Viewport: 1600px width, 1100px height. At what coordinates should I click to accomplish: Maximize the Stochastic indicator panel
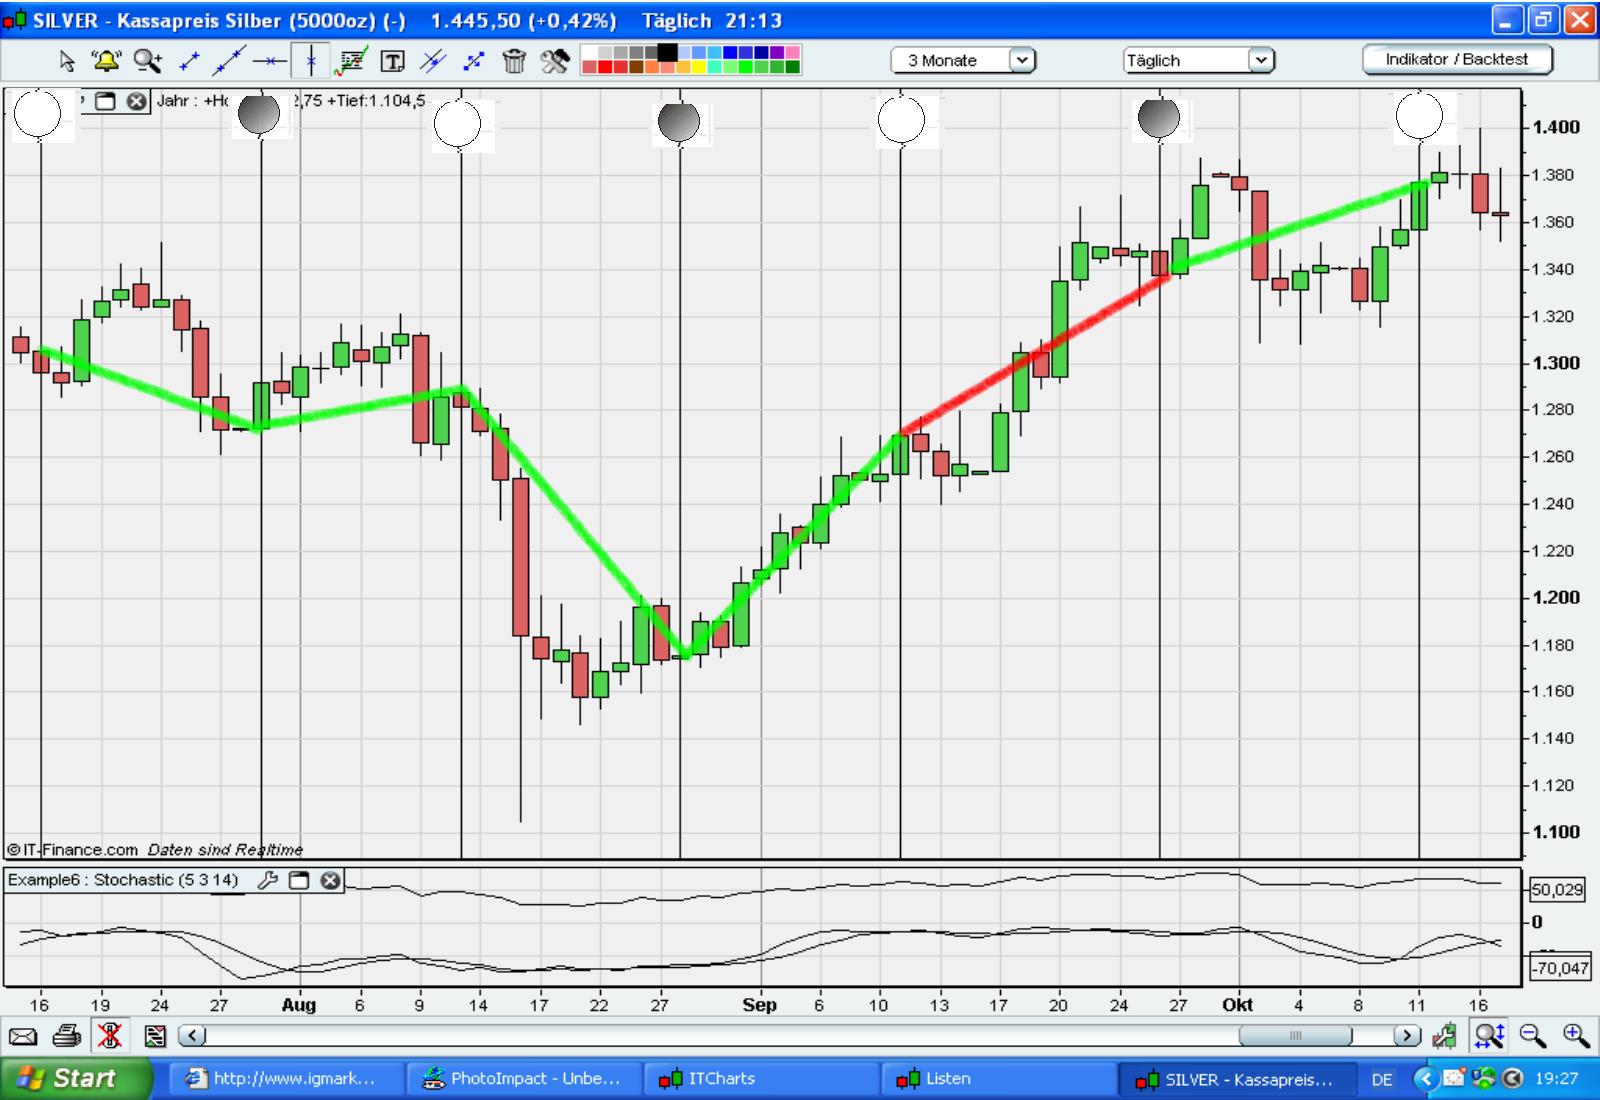click(299, 880)
